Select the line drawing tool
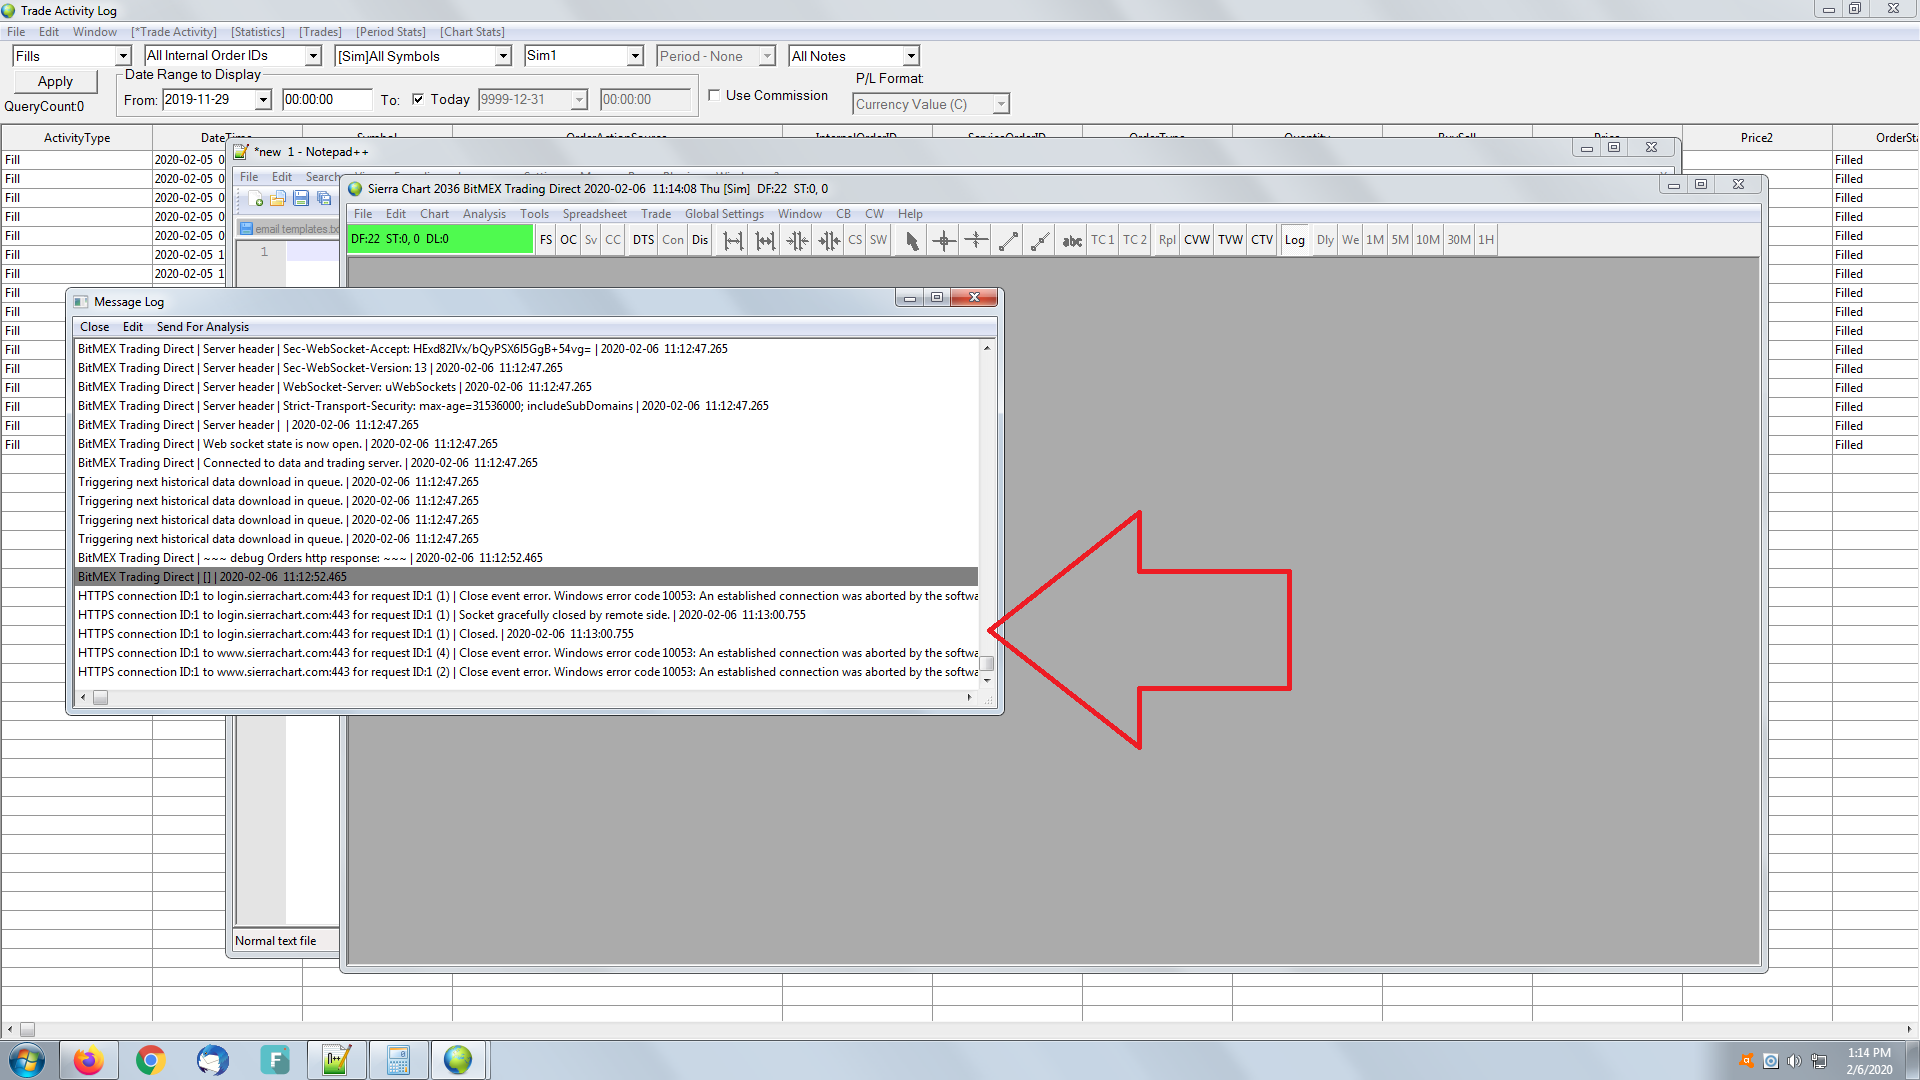 [1008, 240]
